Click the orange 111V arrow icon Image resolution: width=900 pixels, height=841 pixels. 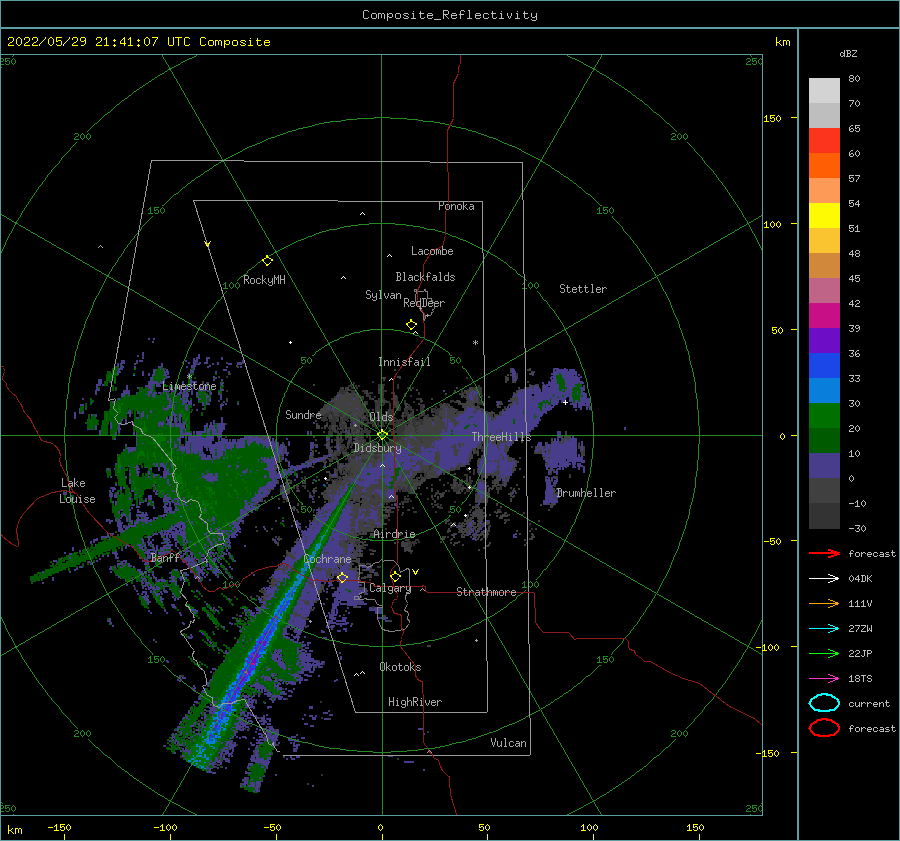(x=824, y=603)
